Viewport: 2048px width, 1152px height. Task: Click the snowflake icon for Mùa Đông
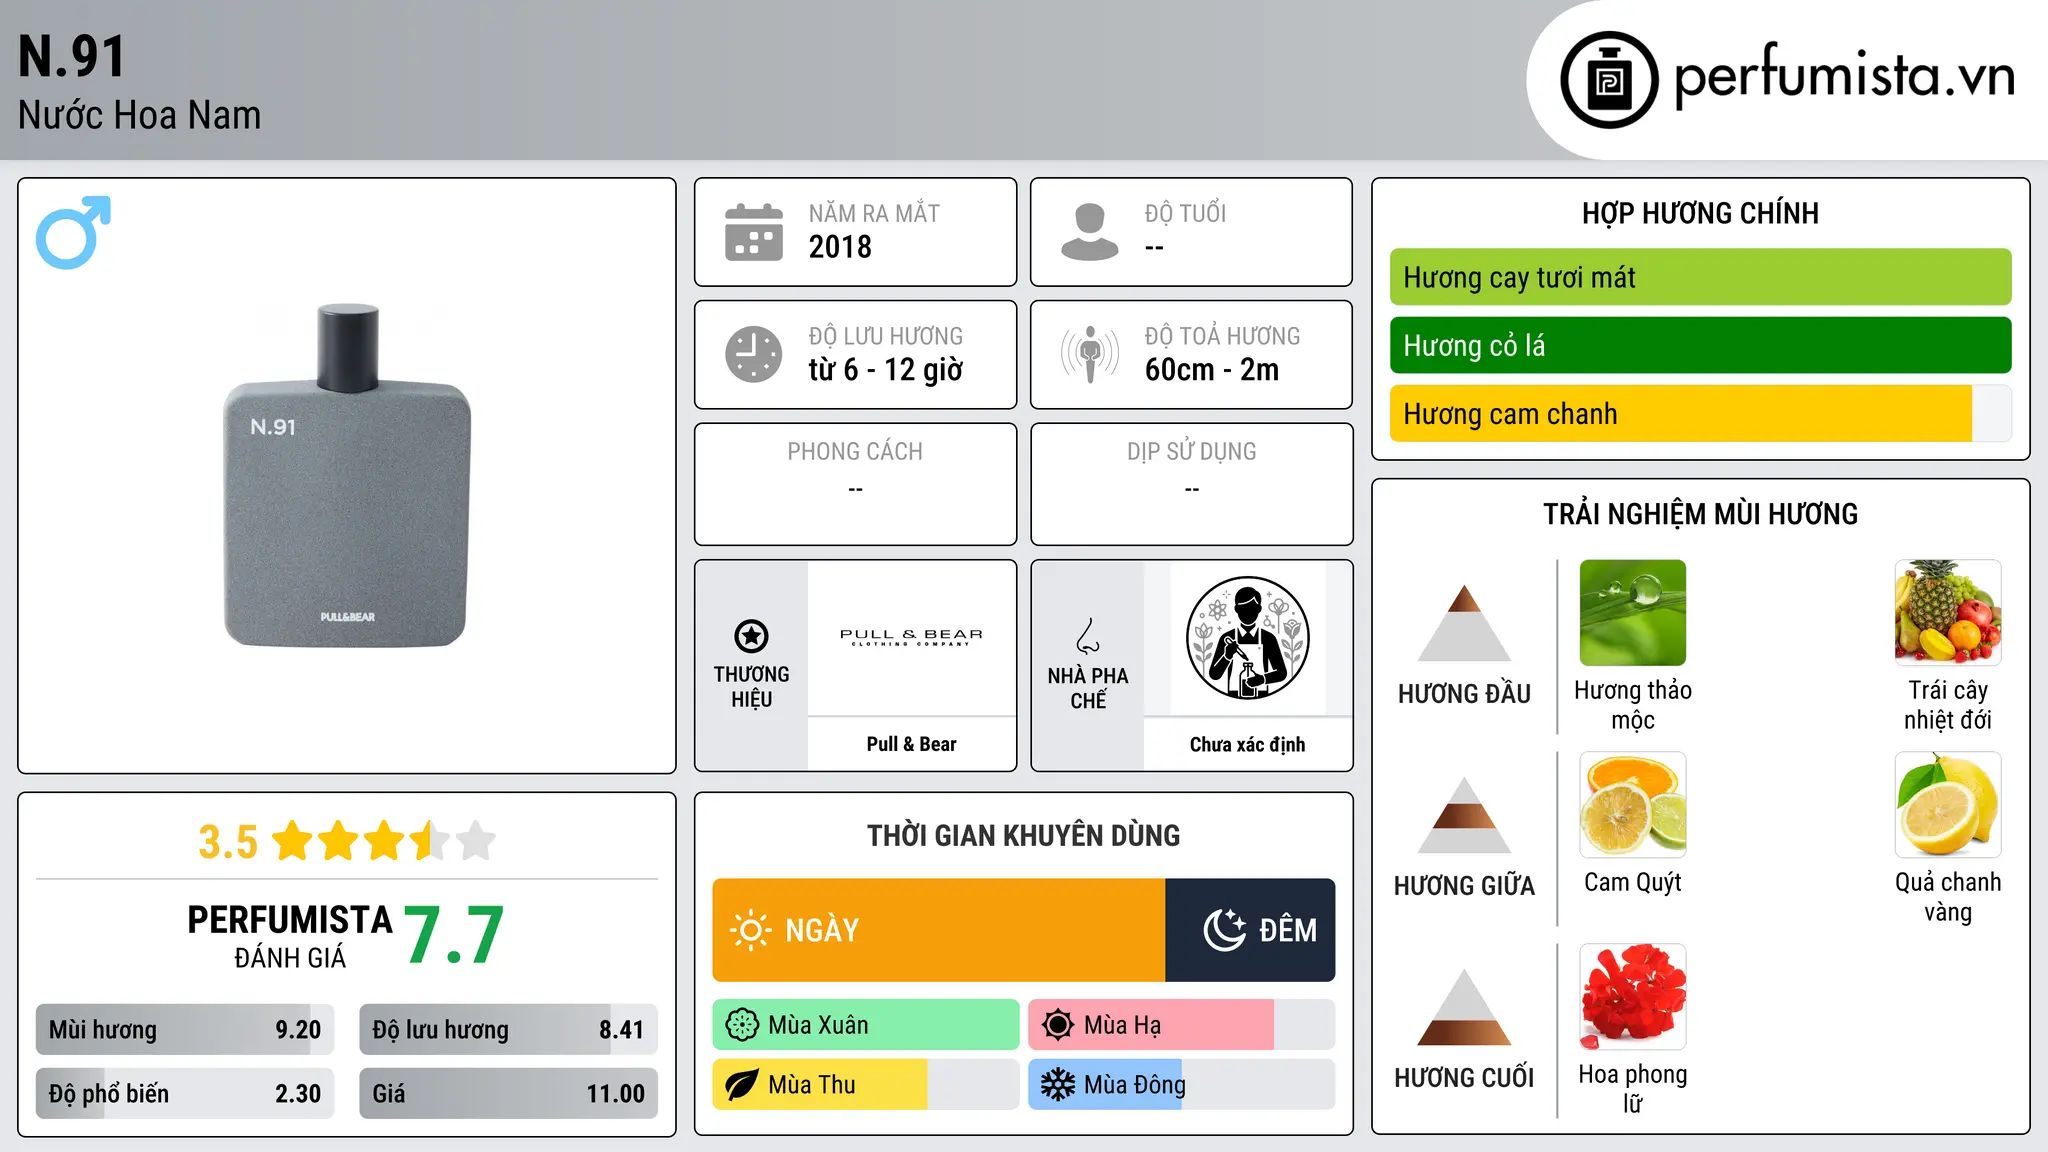[1058, 1085]
